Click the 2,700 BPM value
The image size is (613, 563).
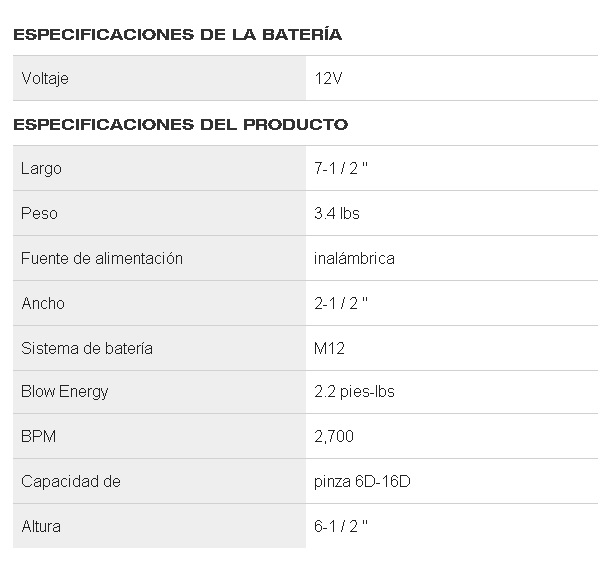334,436
